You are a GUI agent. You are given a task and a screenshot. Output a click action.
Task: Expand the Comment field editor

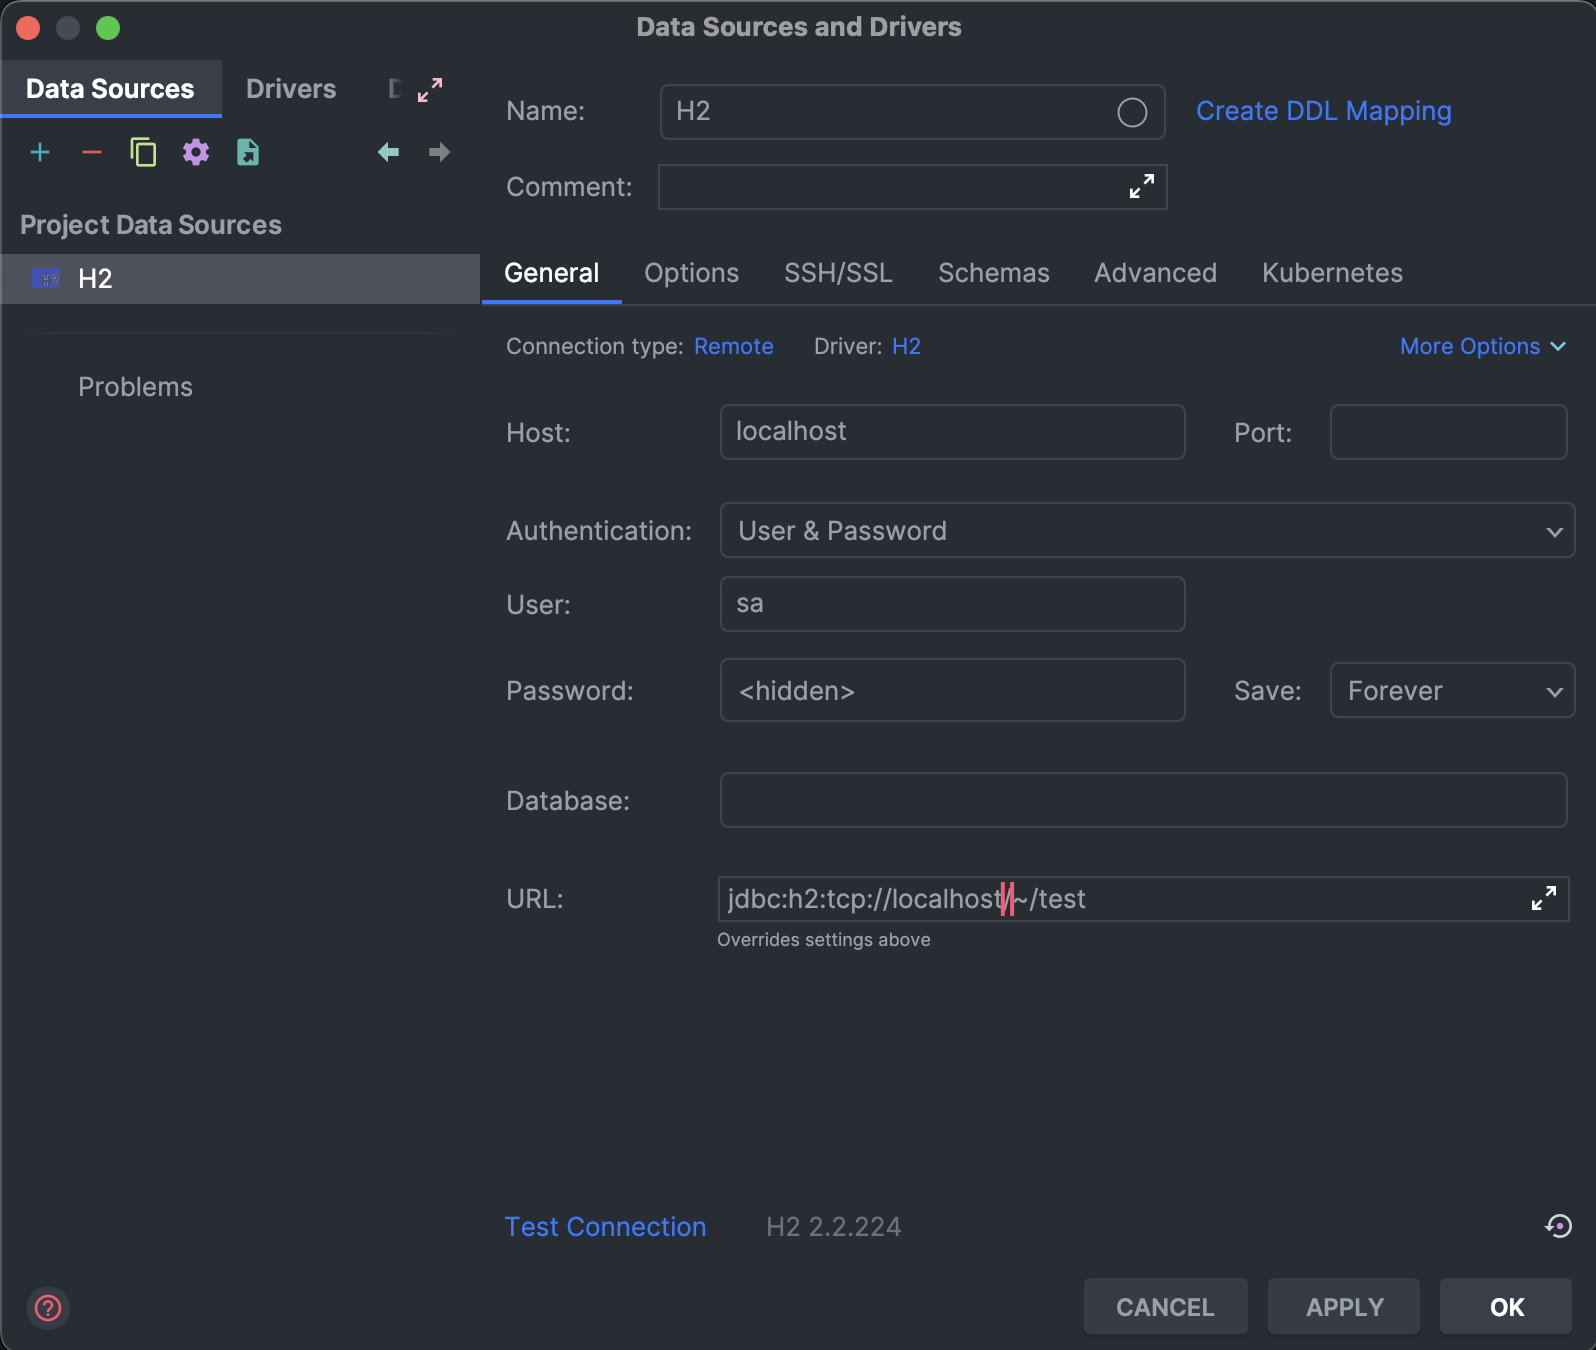point(1141,187)
